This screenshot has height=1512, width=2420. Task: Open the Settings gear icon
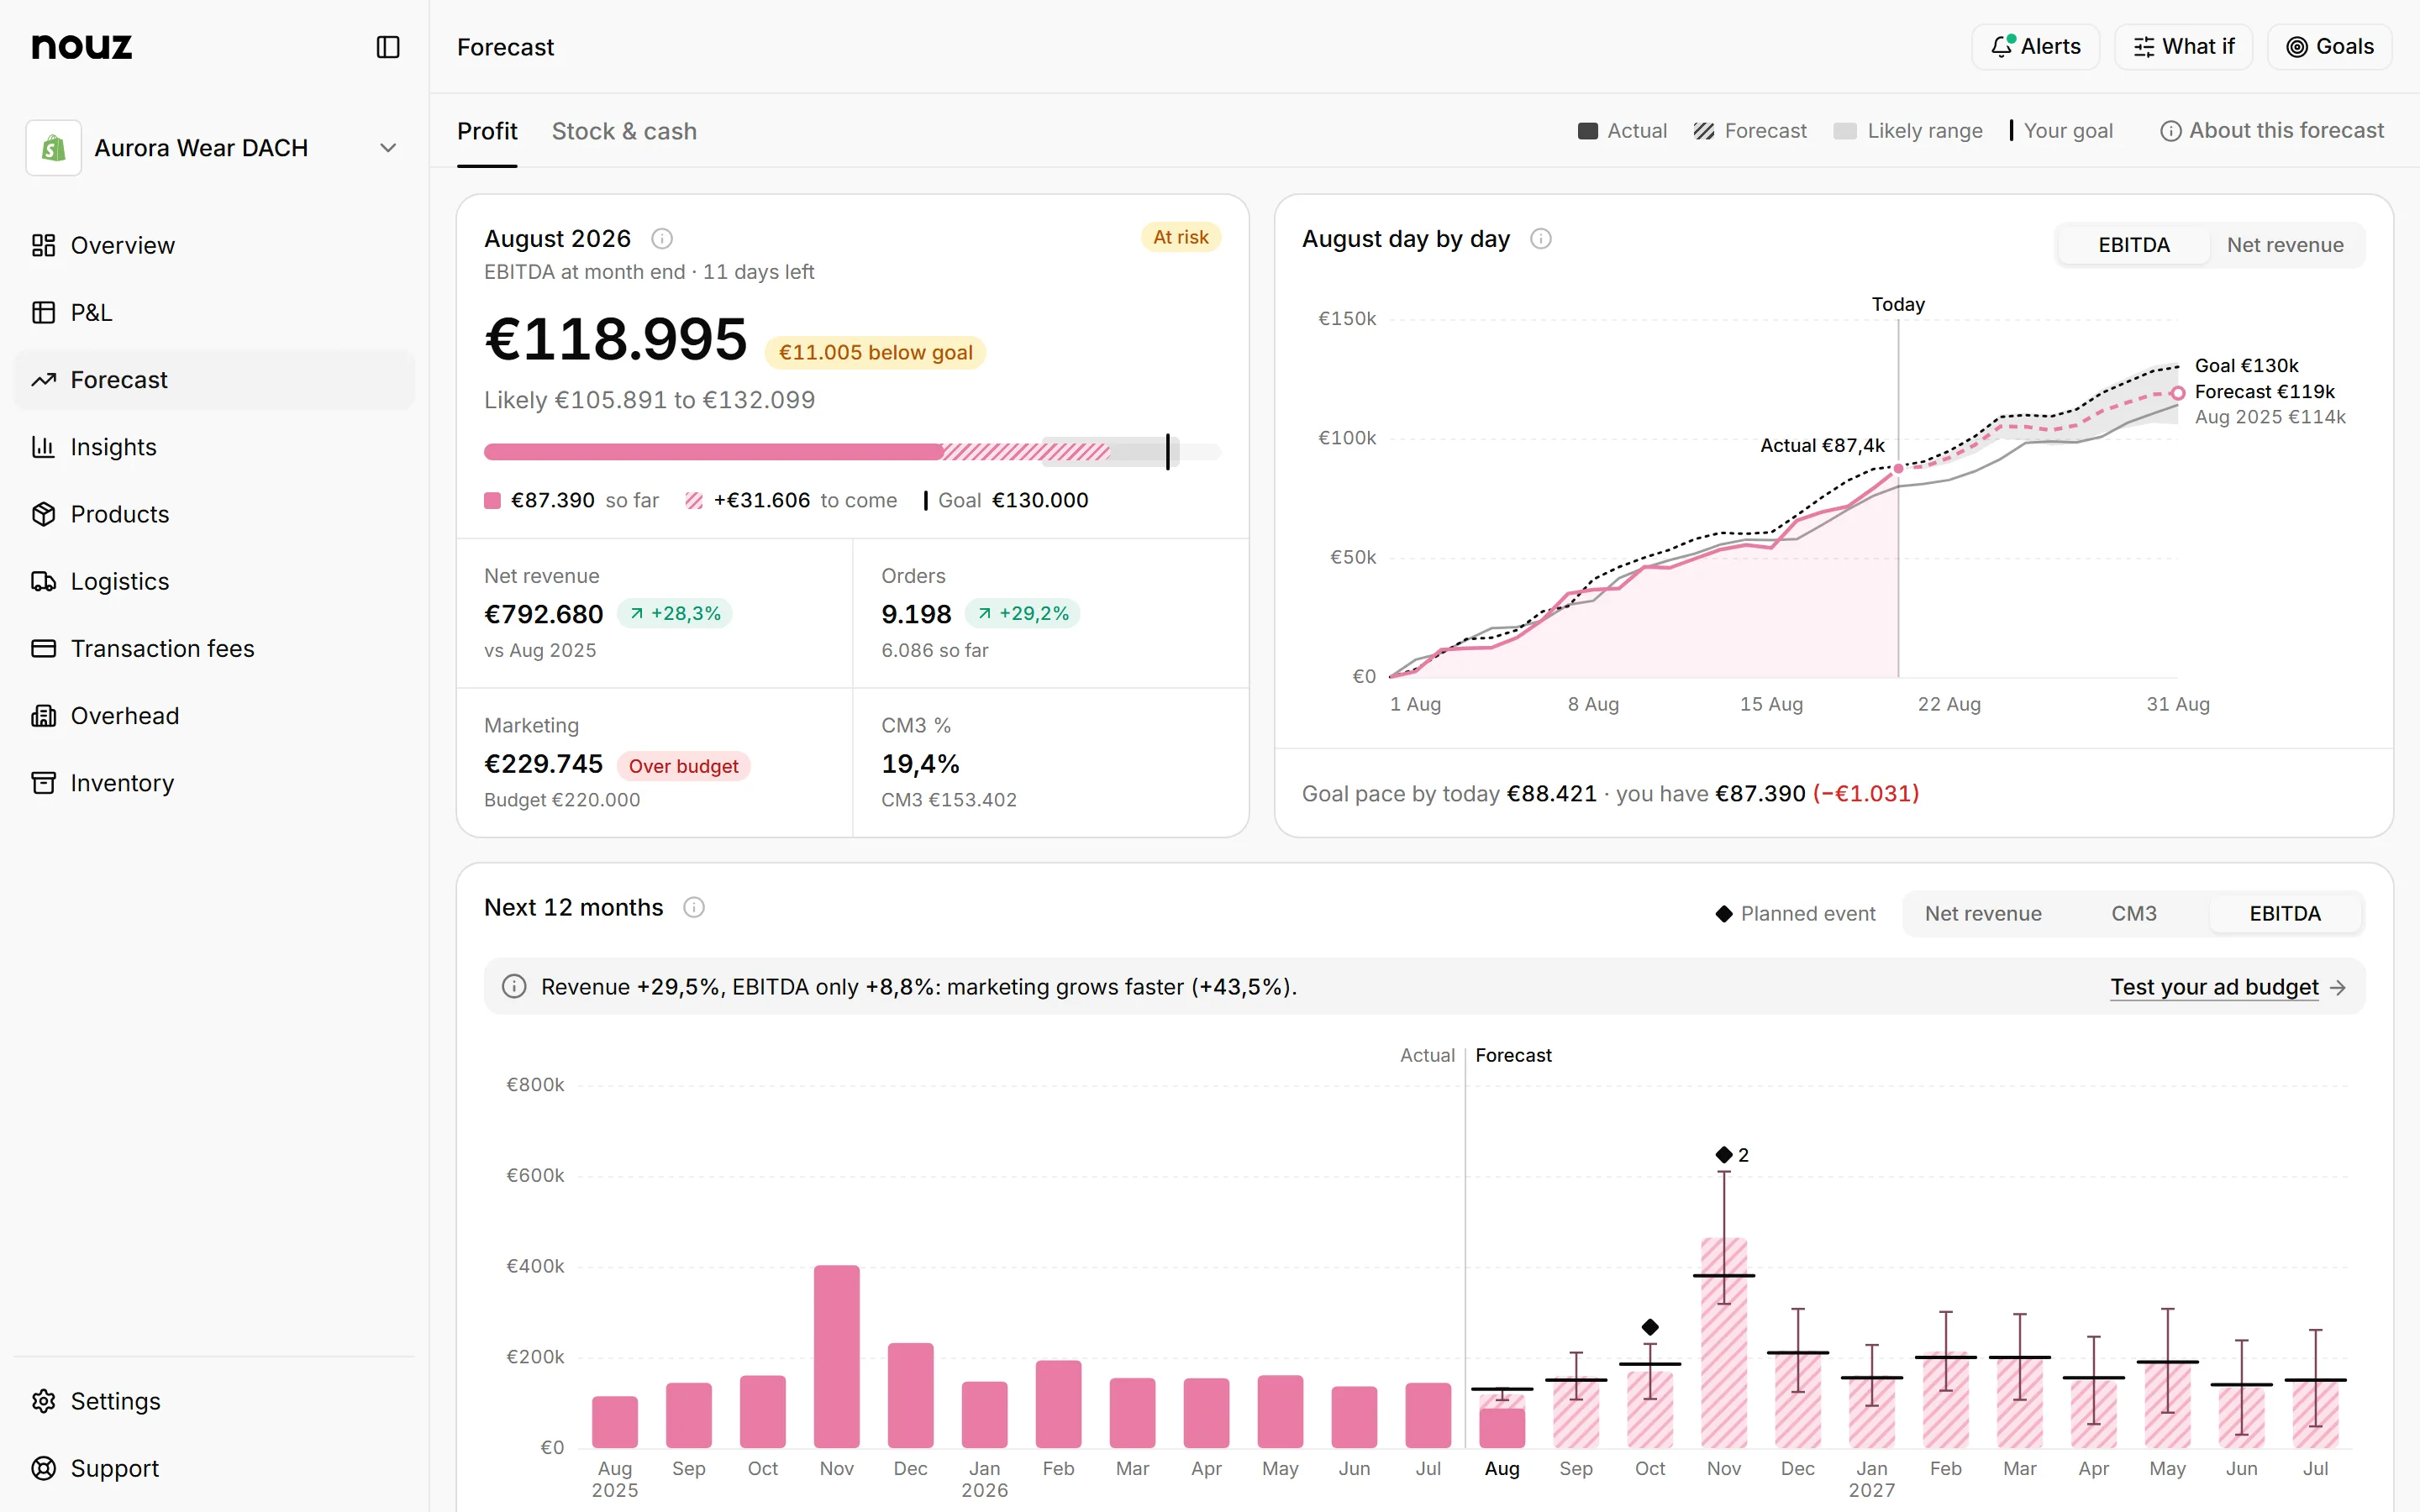[43, 1401]
